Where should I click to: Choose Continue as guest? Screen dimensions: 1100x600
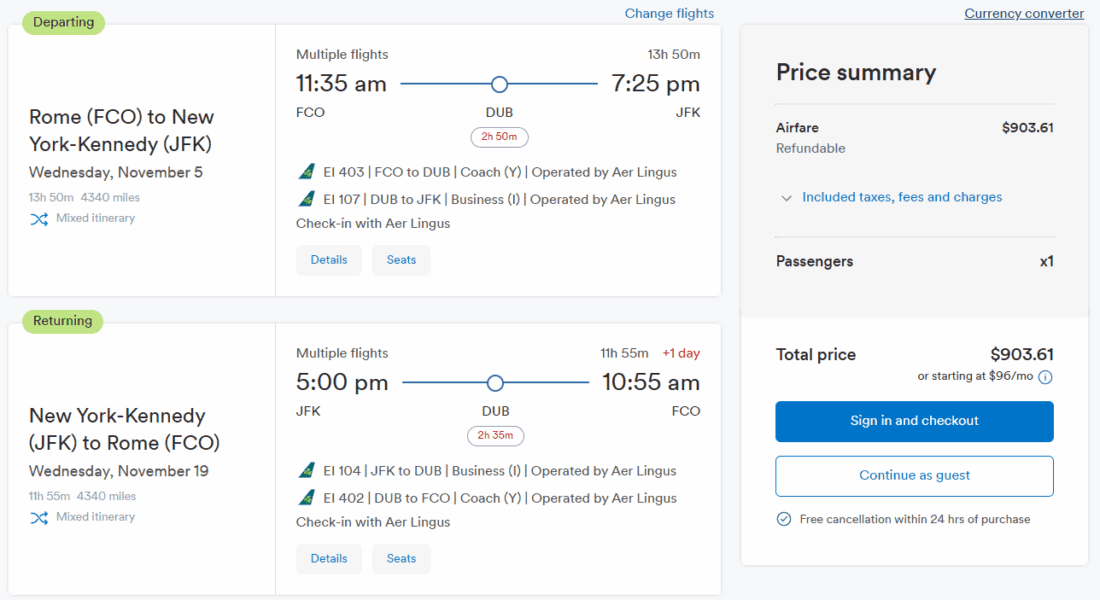coord(914,476)
